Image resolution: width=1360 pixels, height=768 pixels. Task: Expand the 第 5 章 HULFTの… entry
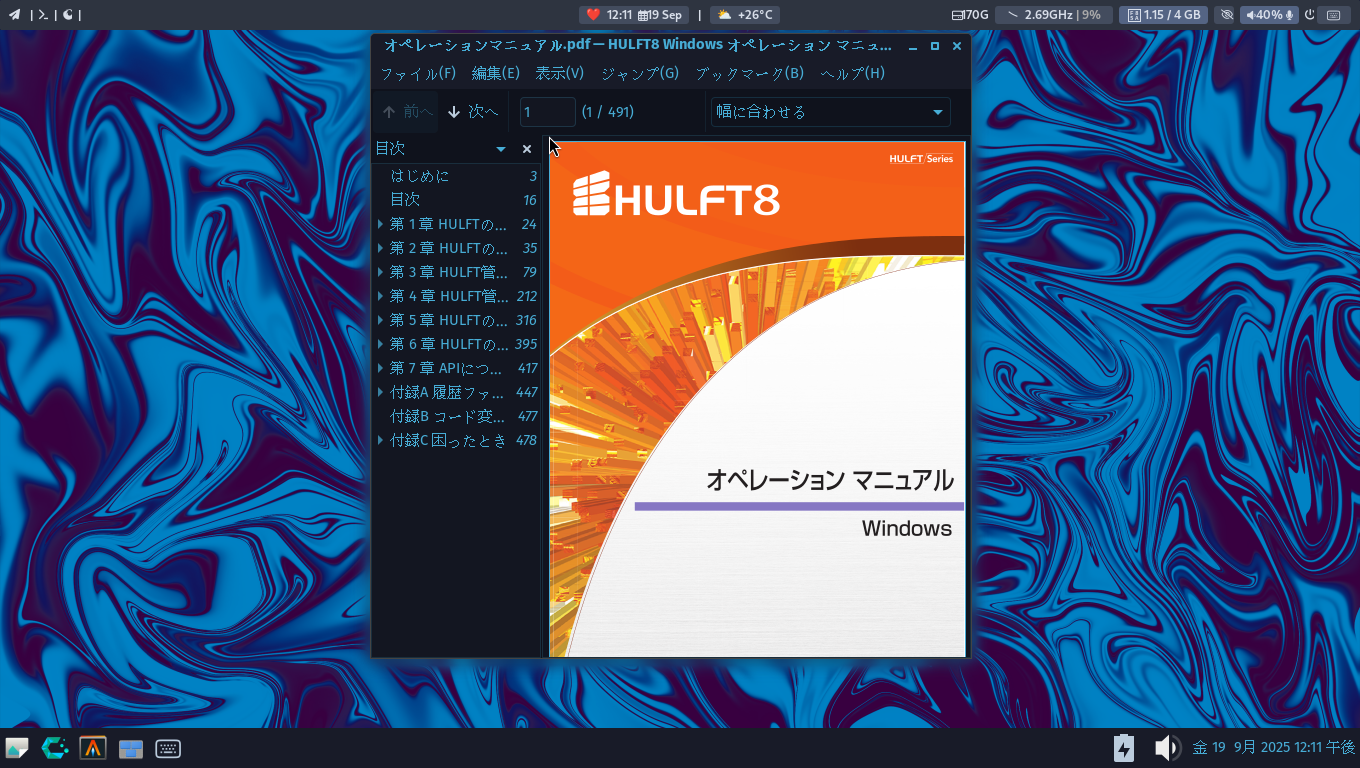tap(381, 320)
